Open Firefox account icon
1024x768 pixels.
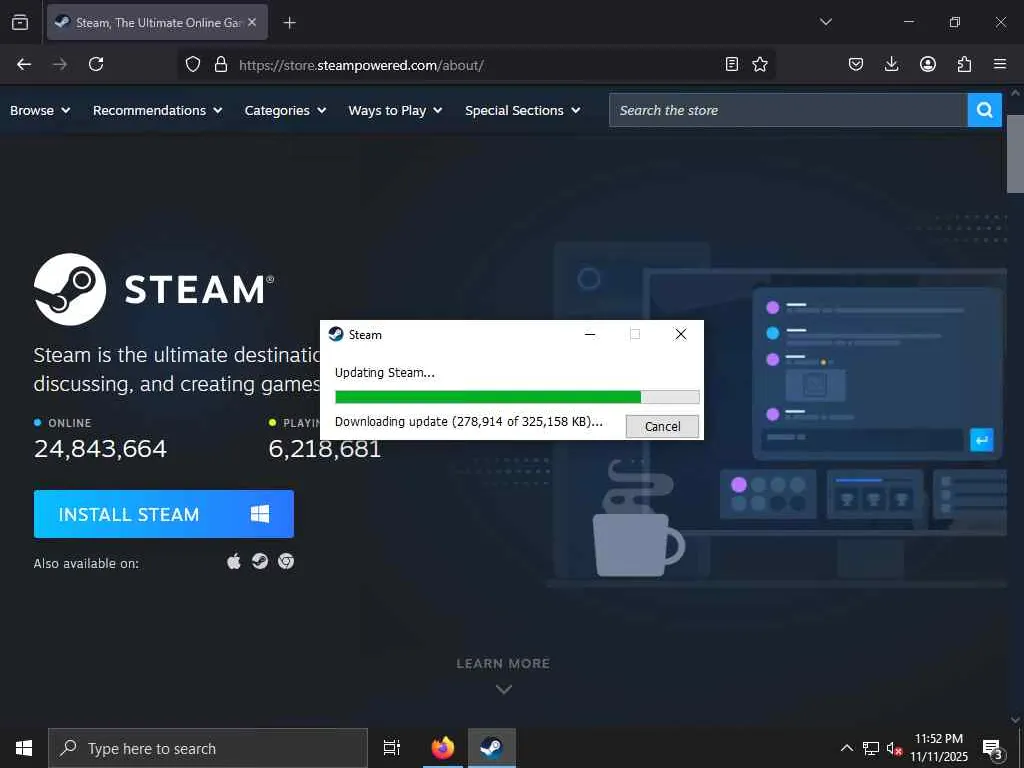[x=927, y=64]
